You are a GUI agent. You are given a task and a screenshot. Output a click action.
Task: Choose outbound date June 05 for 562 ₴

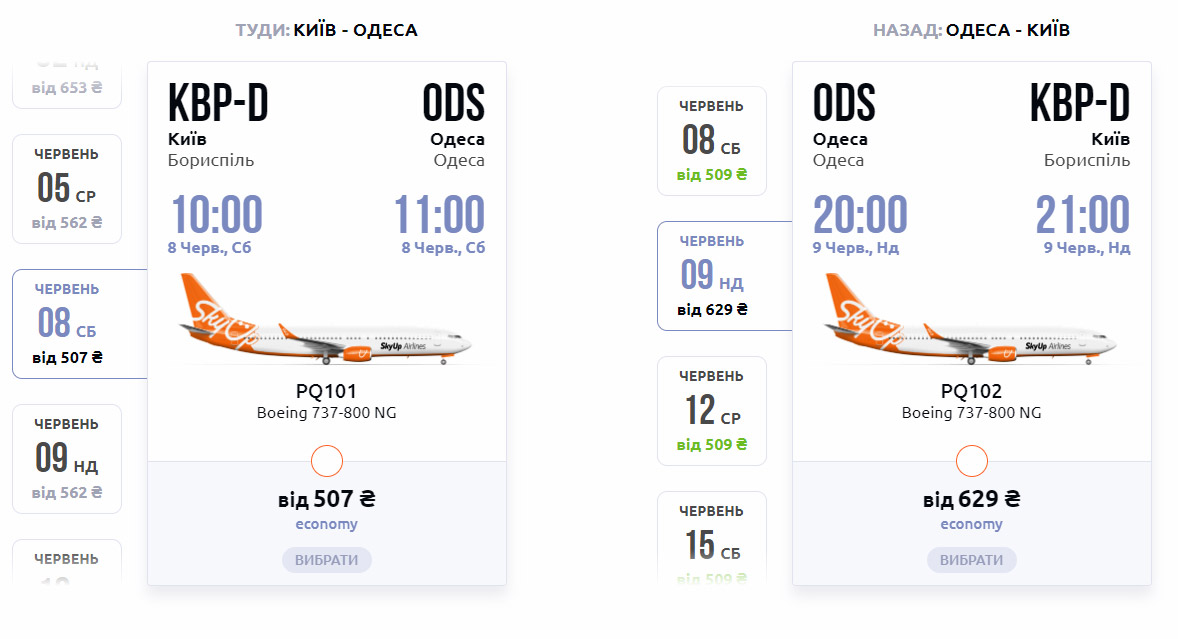67,189
